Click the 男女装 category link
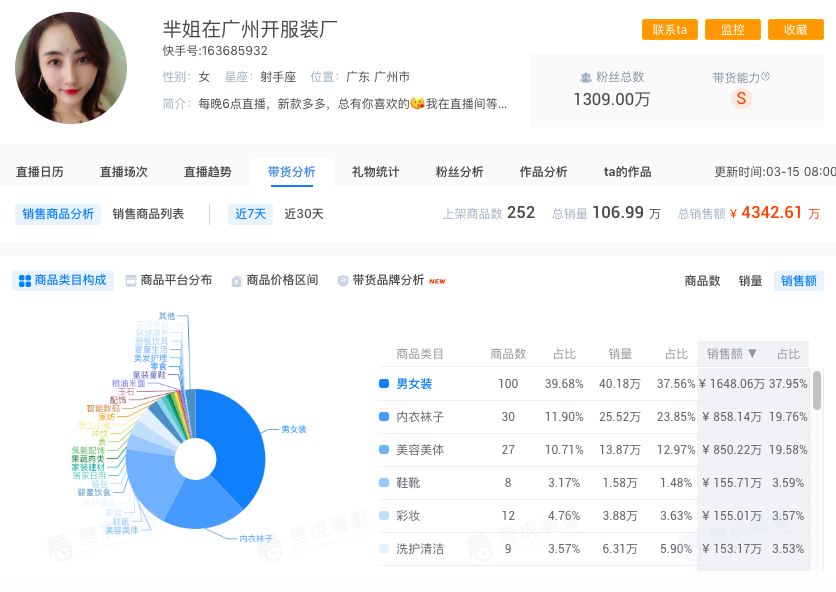This screenshot has width=836, height=592. point(414,383)
